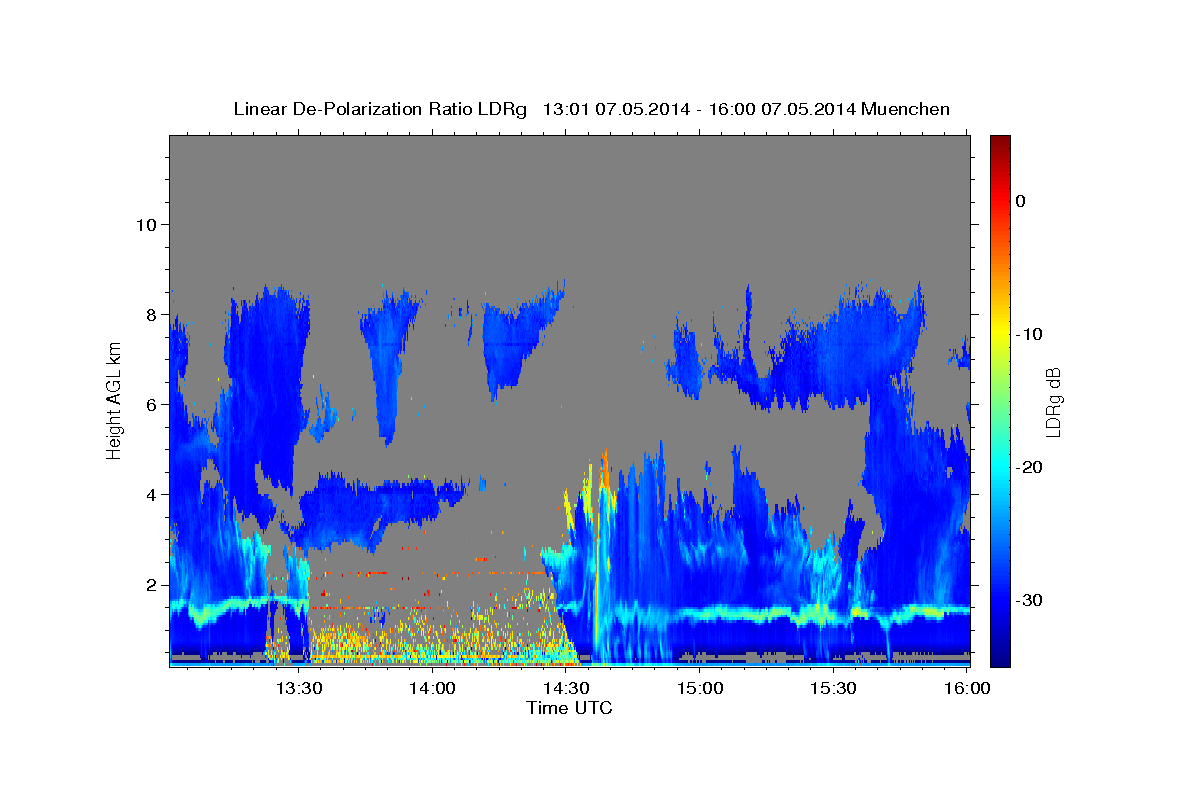Click the 15:00 time tick label
Screen dimensions: 1200x800
[x=700, y=689]
